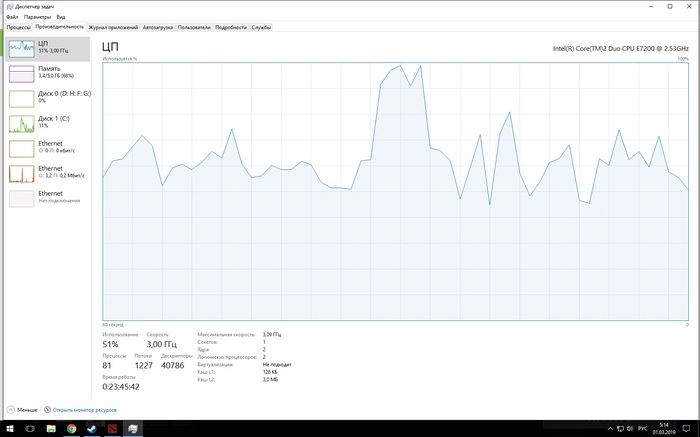The height and width of the screenshot is (437, 700).
Task: Open the Параметры menu
Action: (x=37, y=17)
